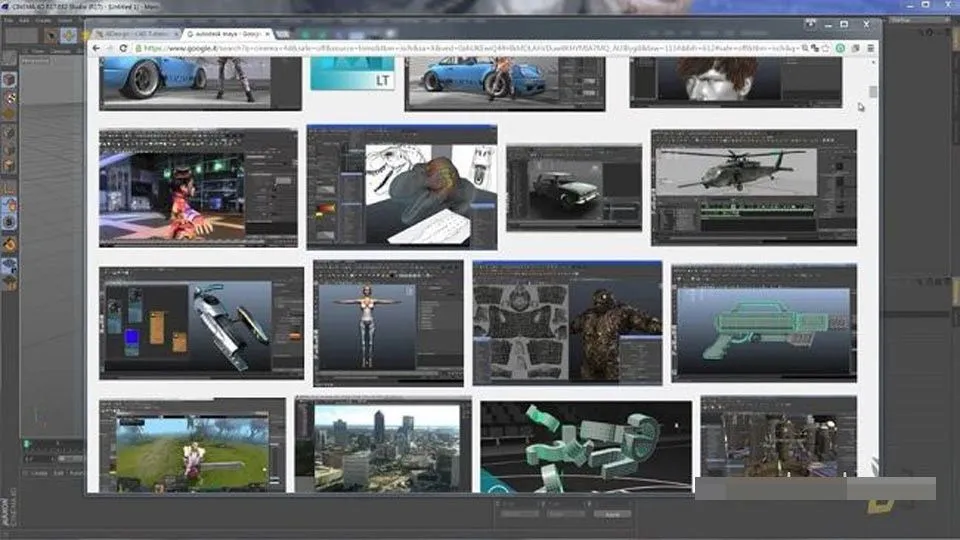
Task: Reload the Google Images page
Action: pos(125,47)
